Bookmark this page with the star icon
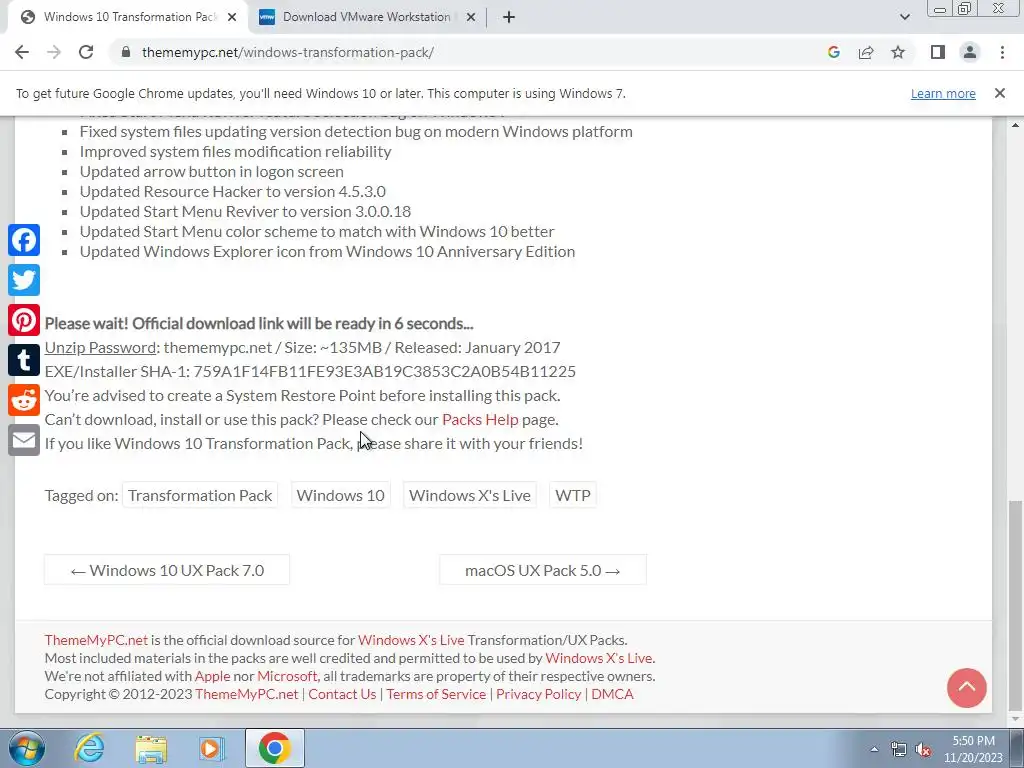The height and width of the screenshot is (768, 1024). point(898,52)
